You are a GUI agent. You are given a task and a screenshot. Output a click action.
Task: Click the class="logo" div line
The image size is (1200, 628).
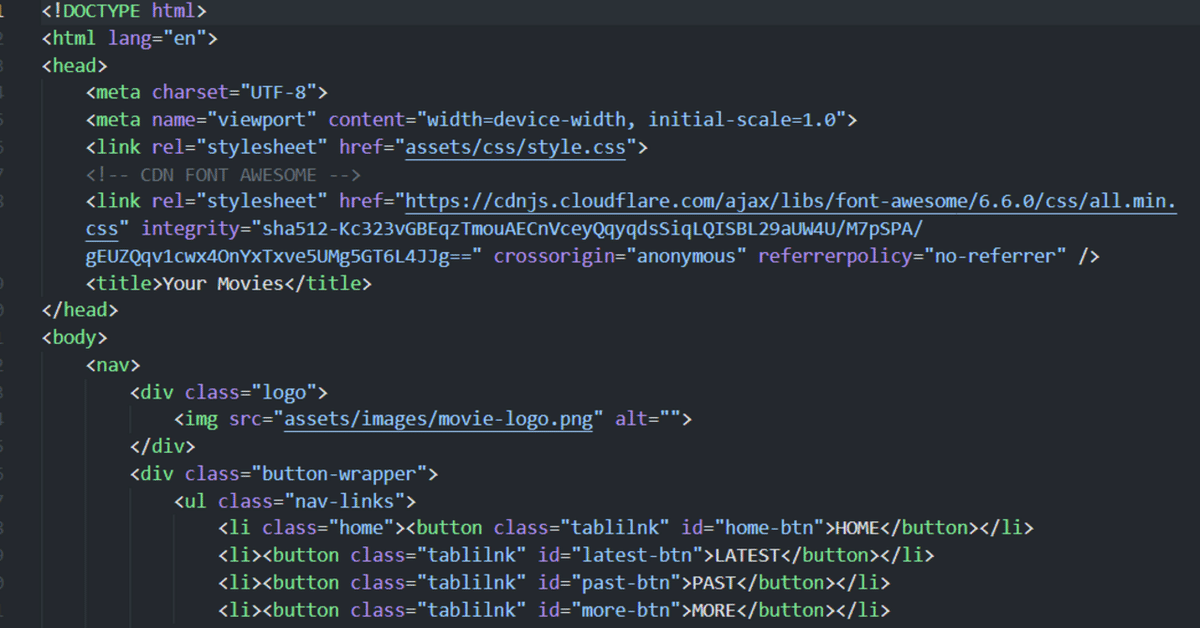[x=229, y=392]
